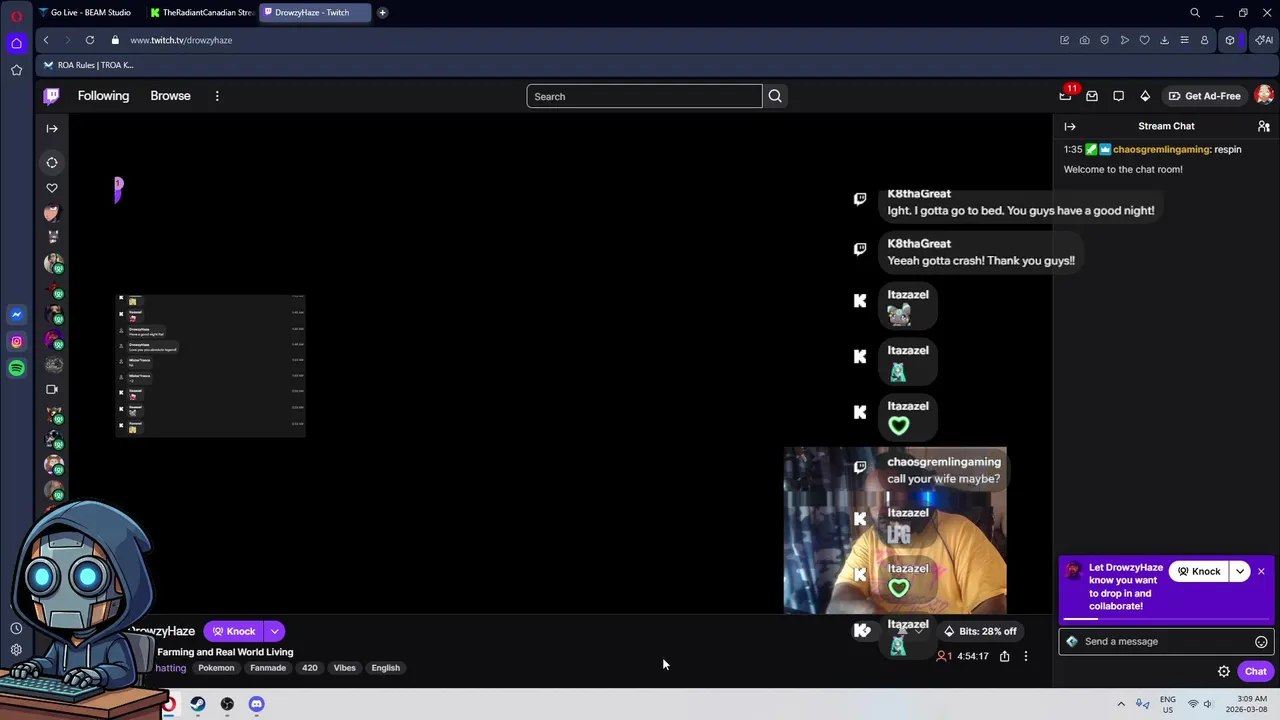Screen dimensions: 1280x720
Task: Click the Knock button beside DrowzyHaze name
Action: coord(233,631)
